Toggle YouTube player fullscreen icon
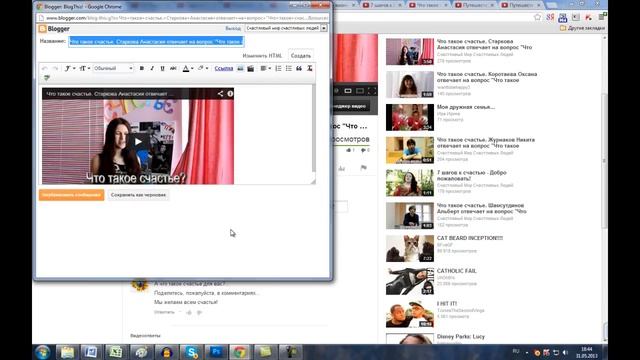The image size is (640, 360). 371,91
